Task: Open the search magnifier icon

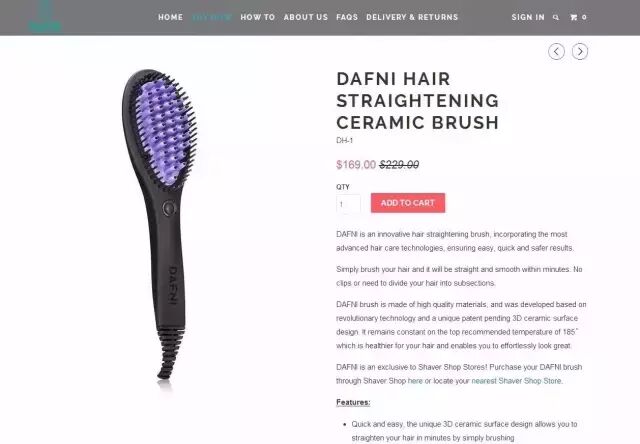Action: (556, 17)
